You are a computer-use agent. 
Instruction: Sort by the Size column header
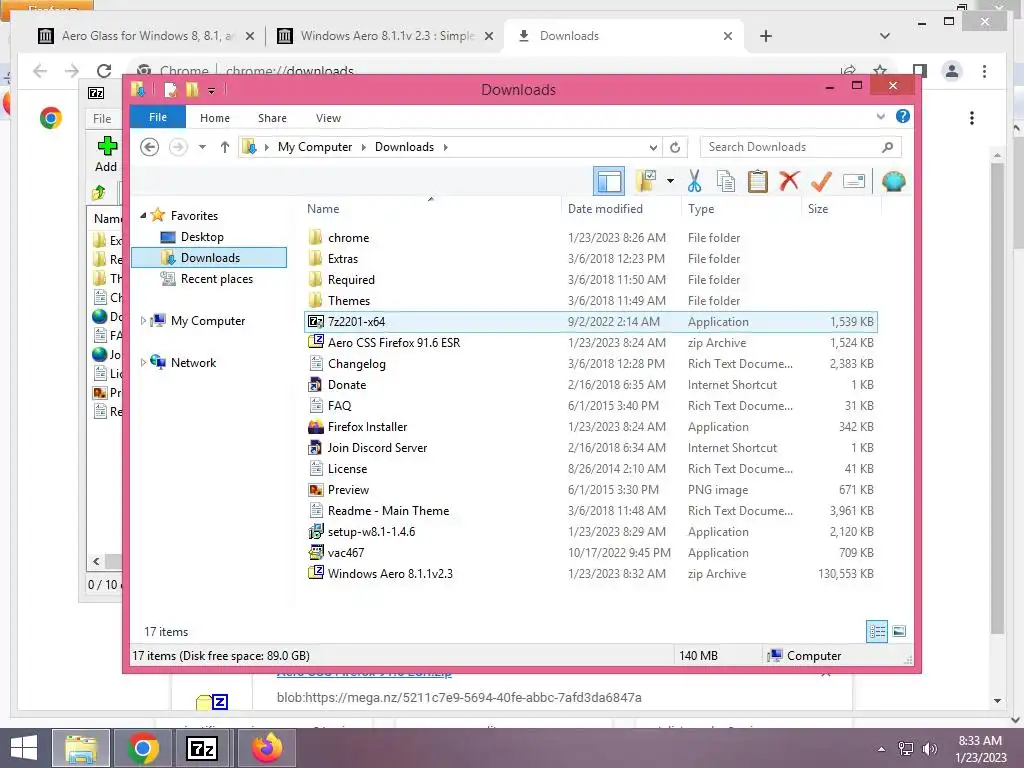pyautogui.click(x=818, y=208)
